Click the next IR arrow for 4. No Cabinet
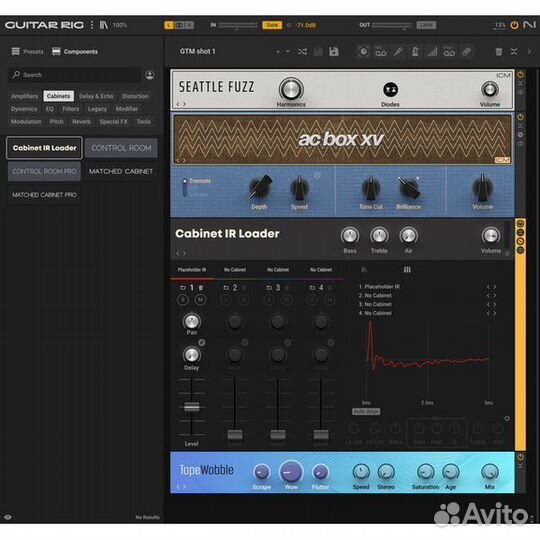Image resolution: width=540 pixels, height=540 pixels. 495,313
